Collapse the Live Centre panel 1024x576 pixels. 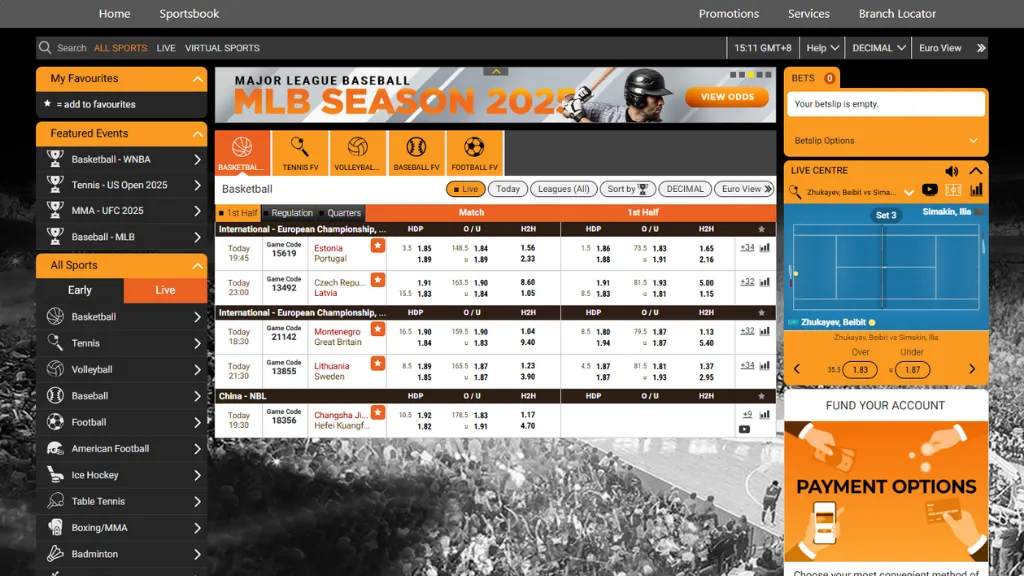[x=976, y=170]
